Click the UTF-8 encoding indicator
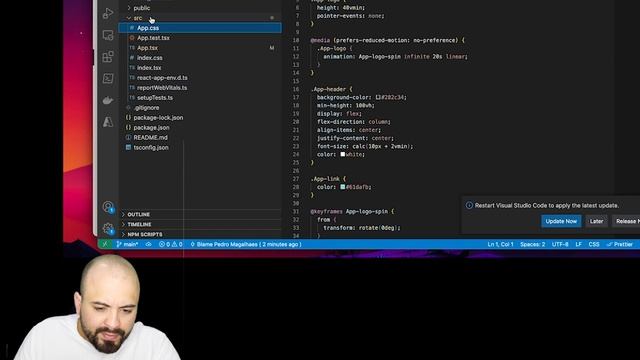 560,244
